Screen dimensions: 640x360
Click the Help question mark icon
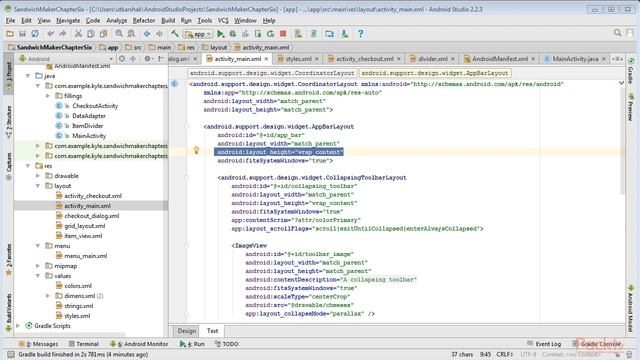tap(360, 34)
